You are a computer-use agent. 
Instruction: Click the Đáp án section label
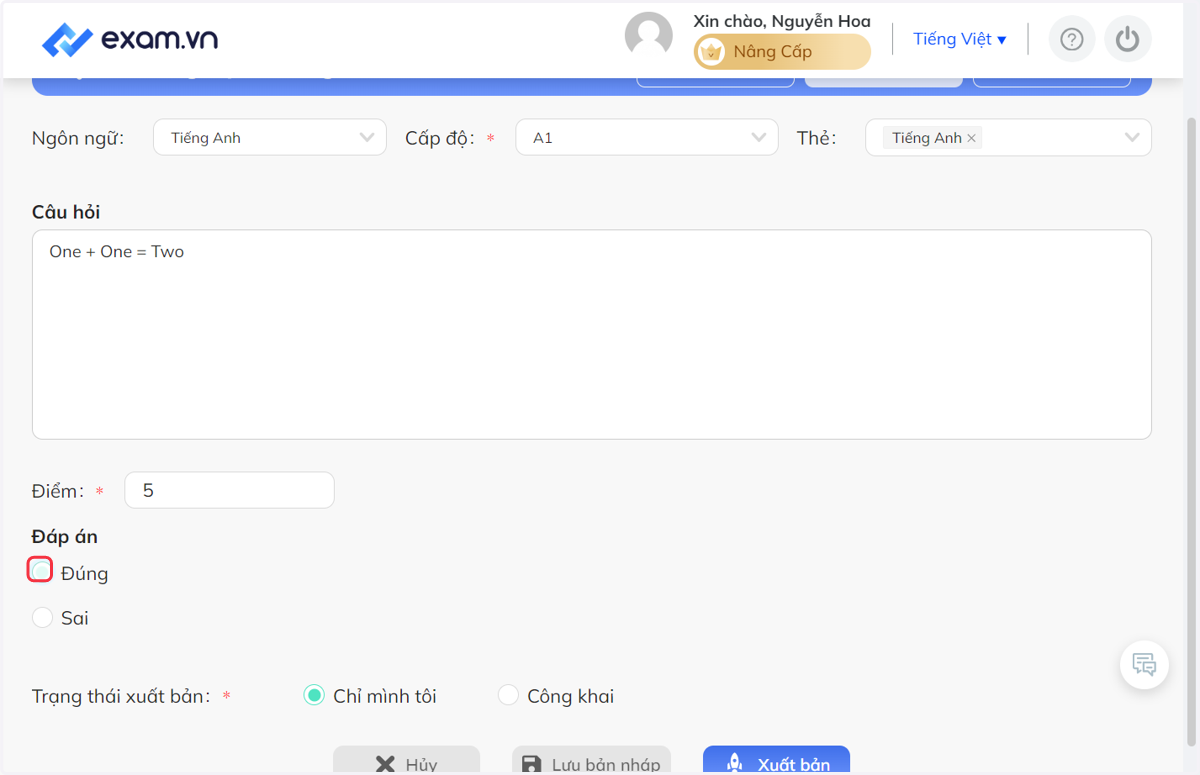pyautogui.click(x=65, y=537)
